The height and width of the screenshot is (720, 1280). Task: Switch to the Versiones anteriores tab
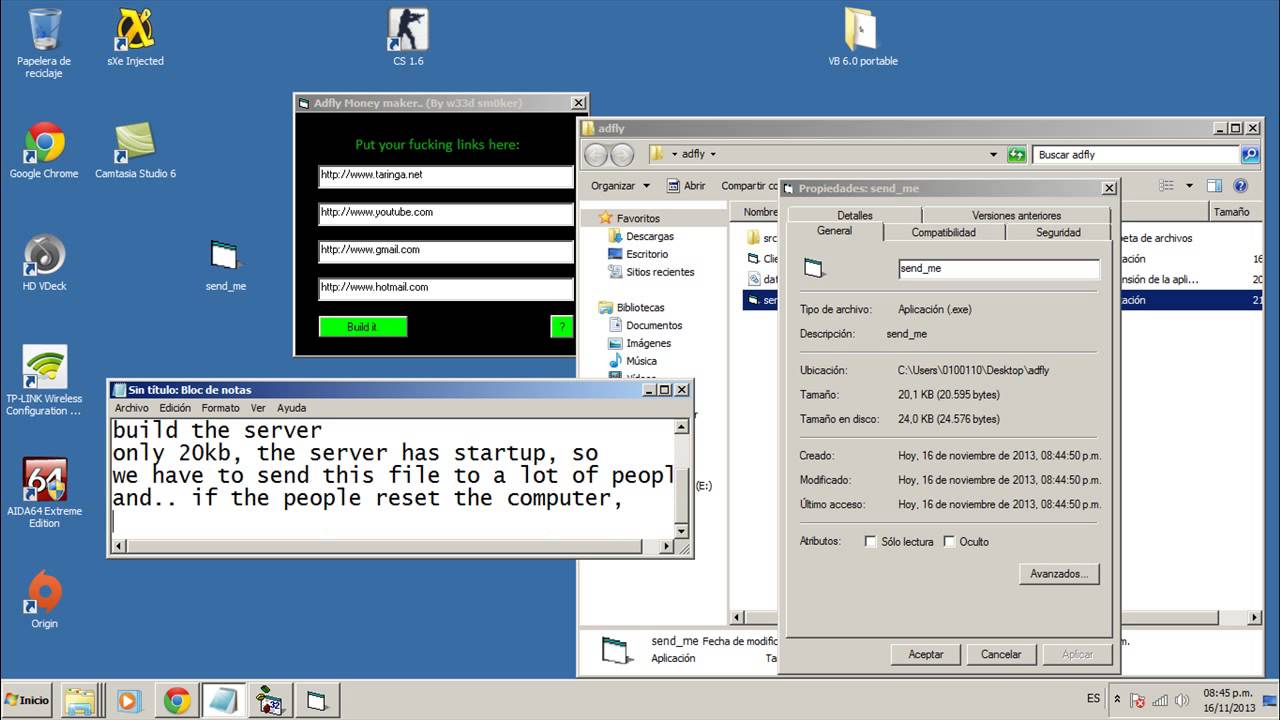pos(1016,215)
